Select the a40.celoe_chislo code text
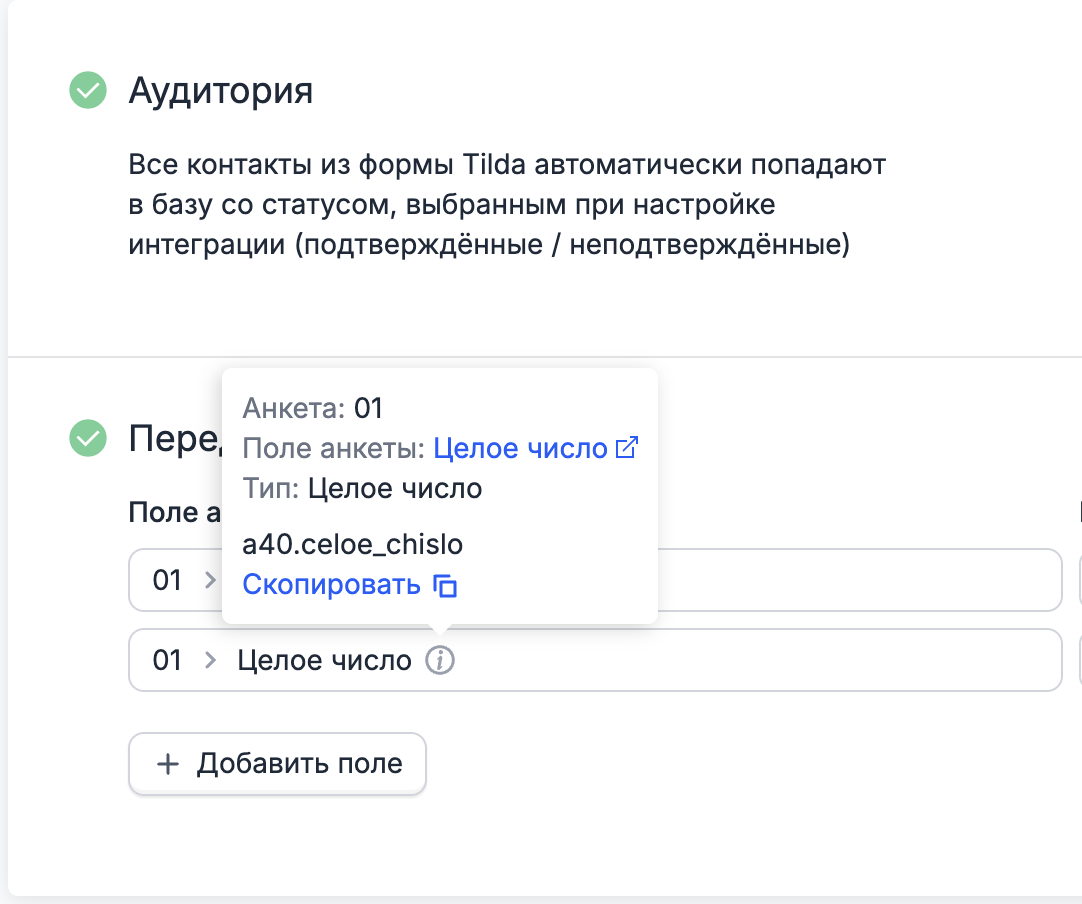The image size is (1082, 904). (353, 544)
